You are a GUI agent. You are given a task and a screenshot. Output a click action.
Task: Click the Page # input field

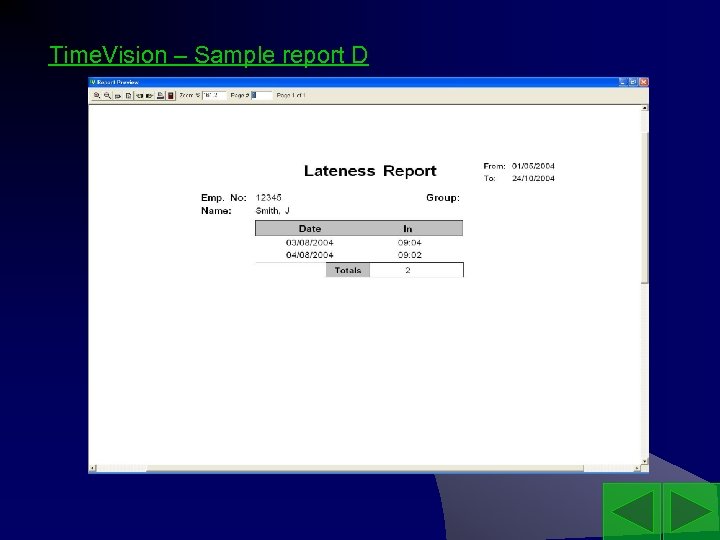[262, 96]
